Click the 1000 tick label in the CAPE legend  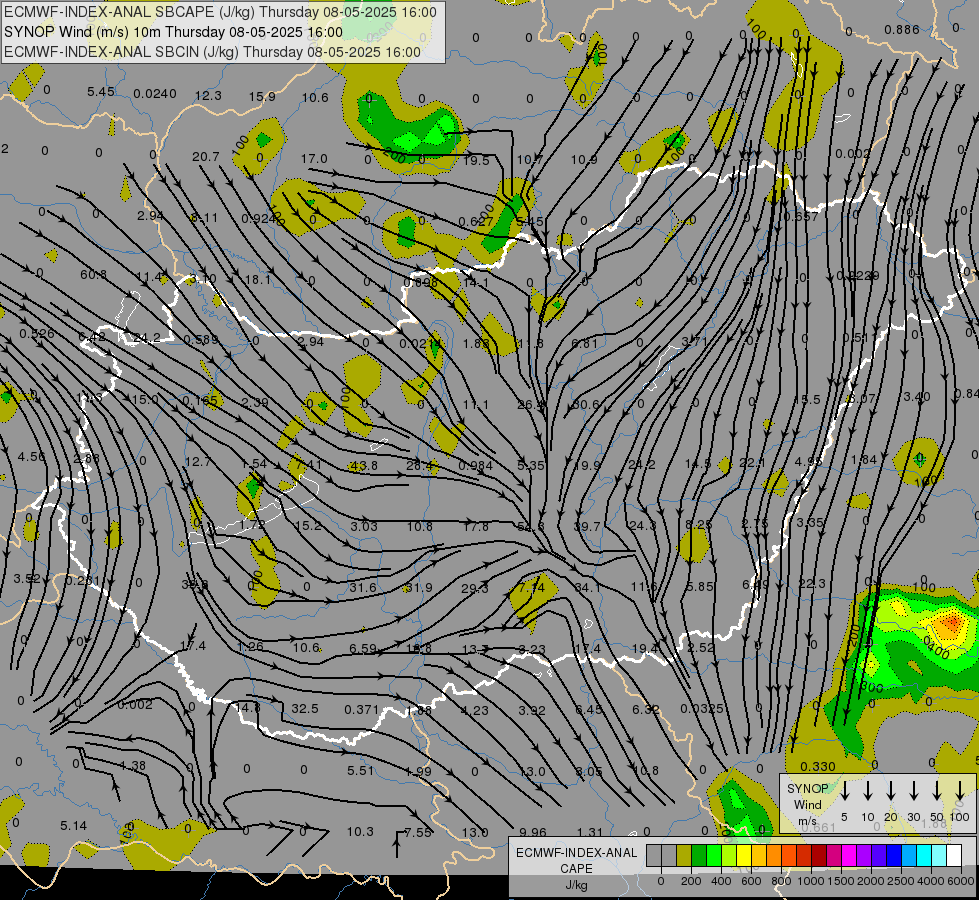(811, 881)
